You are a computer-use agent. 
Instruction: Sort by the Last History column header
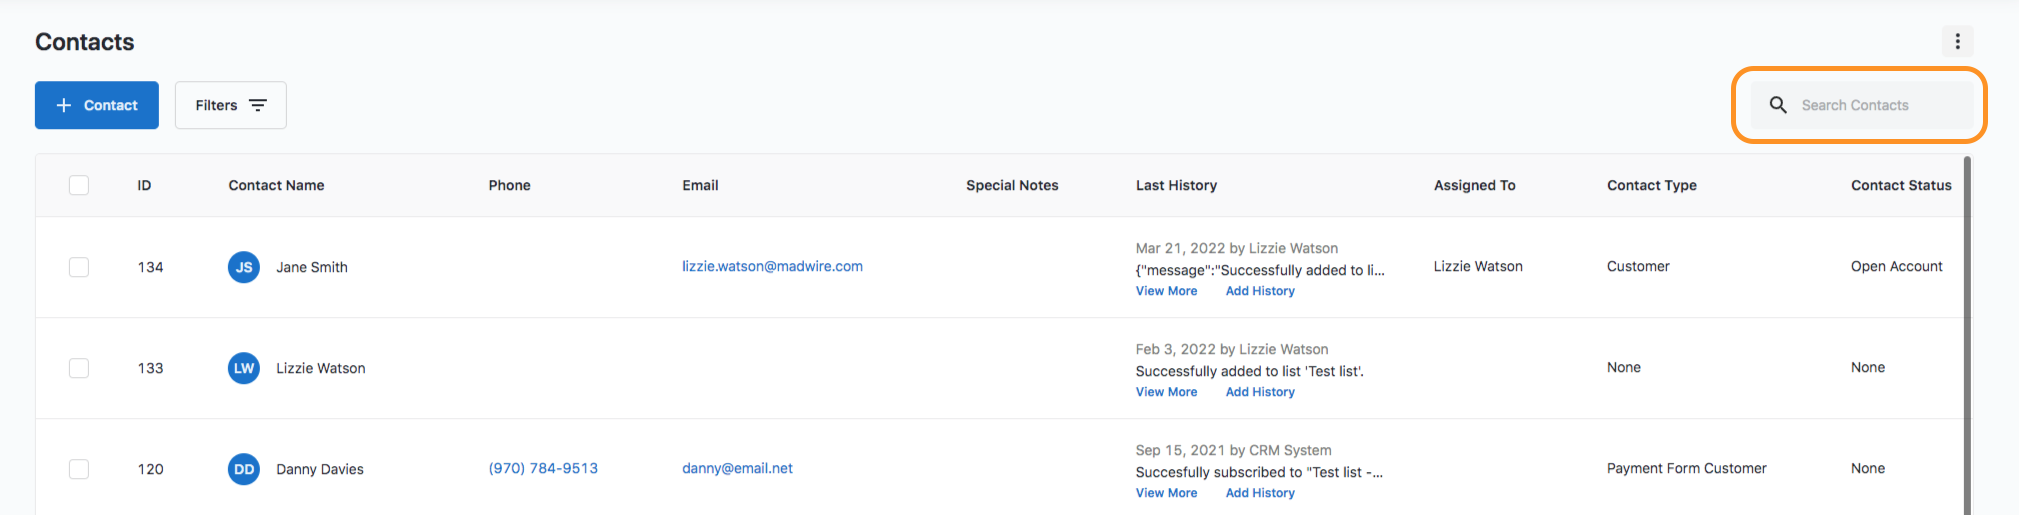tap(1176, 185)
